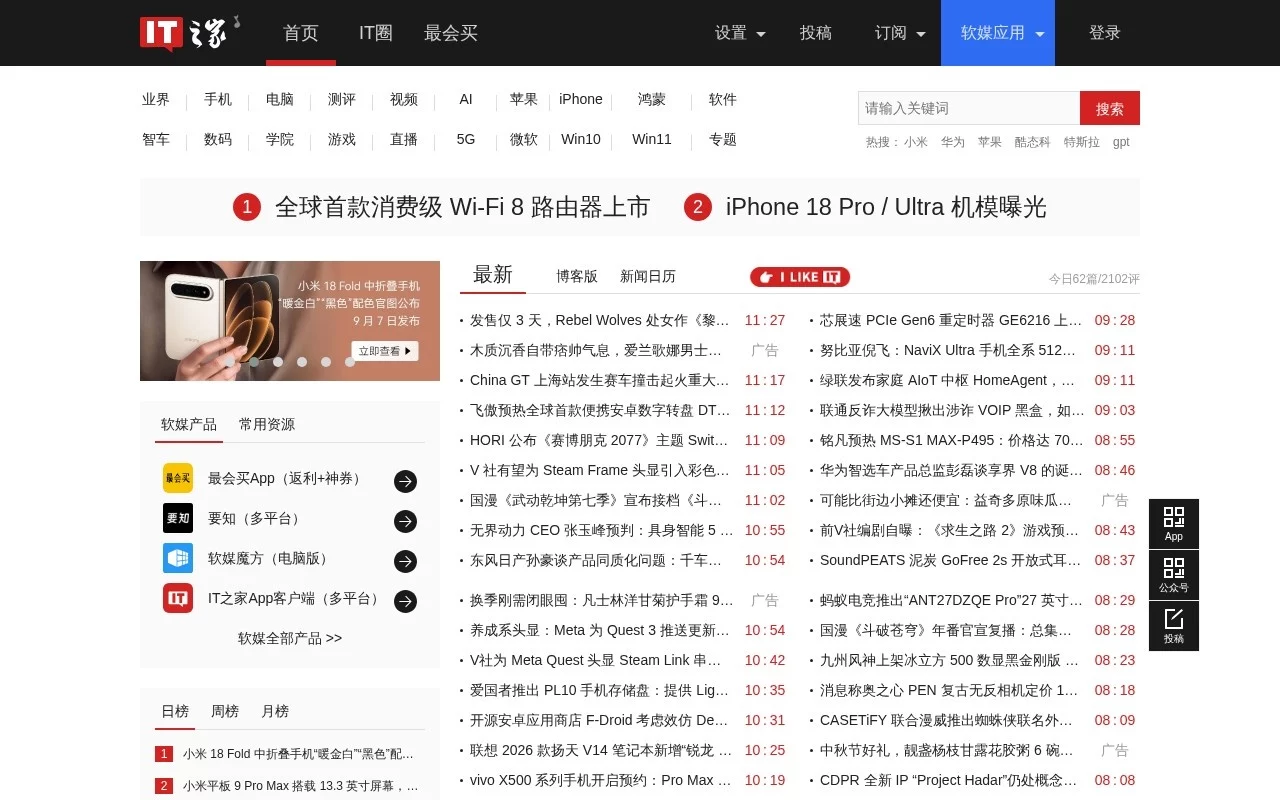
Task: Click hot search term 小米
Action: click(x=916, y=142)
